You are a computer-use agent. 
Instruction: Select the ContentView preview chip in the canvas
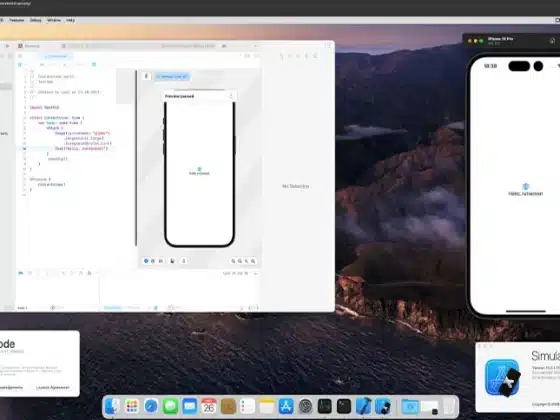tap(172, 76)
